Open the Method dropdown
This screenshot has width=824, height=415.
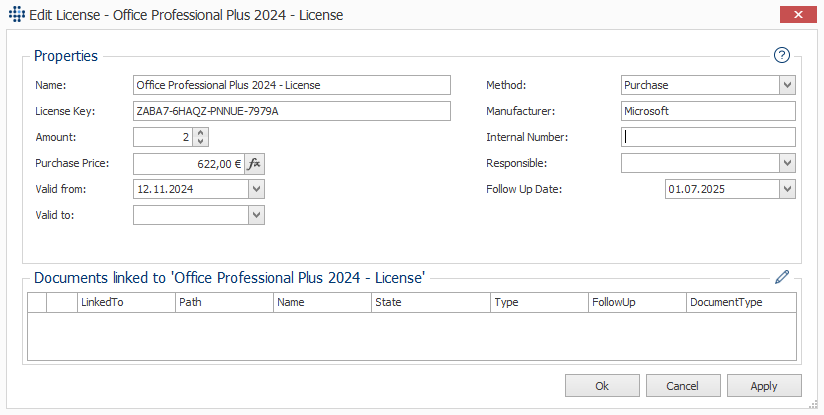point(787,85)
